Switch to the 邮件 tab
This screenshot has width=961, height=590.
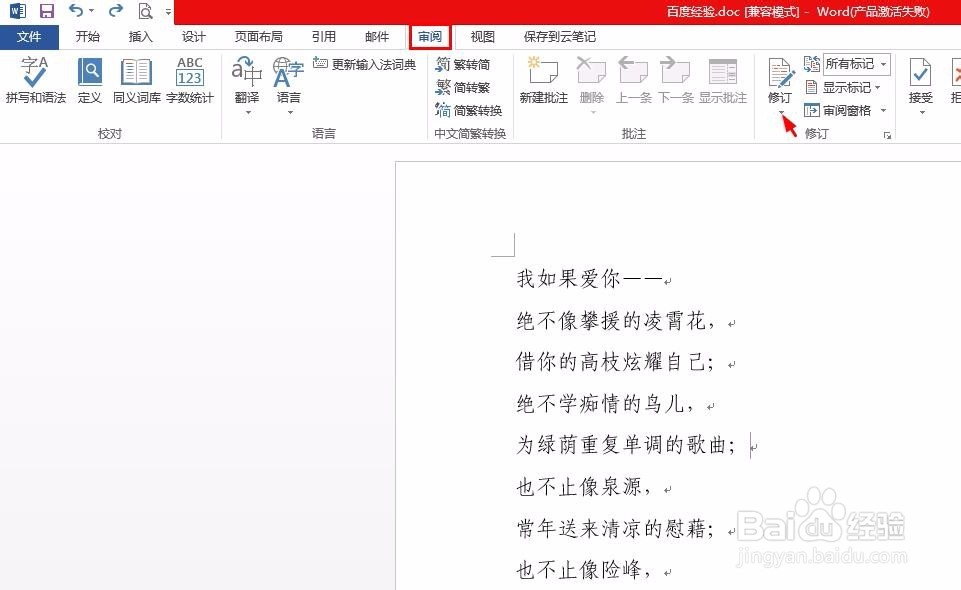tap(377, 37)
